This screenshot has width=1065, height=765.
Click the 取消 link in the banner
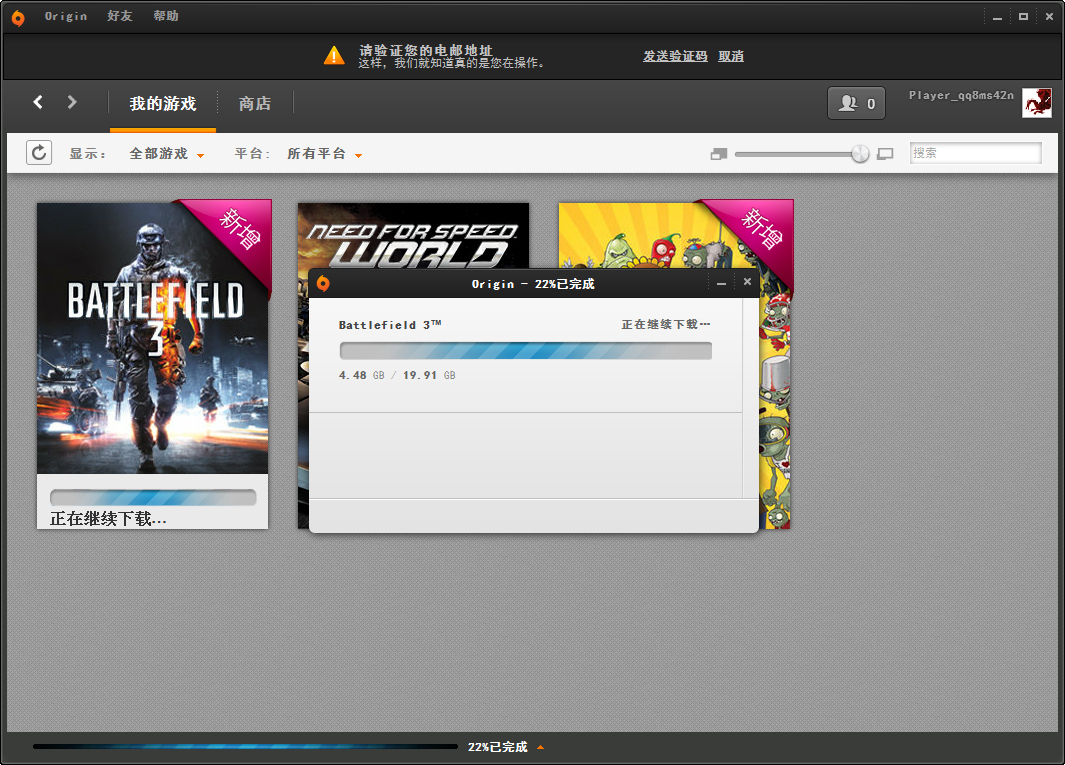pos(731,56)
